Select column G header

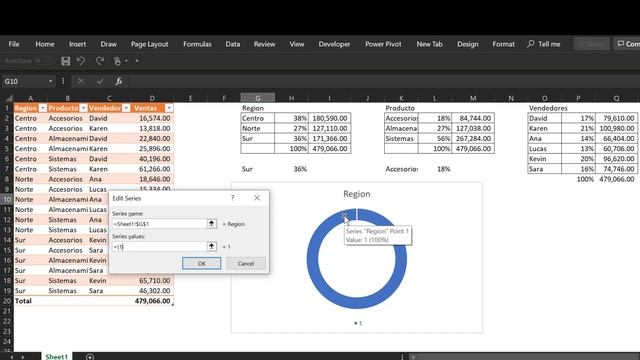(x=258, y=98)
